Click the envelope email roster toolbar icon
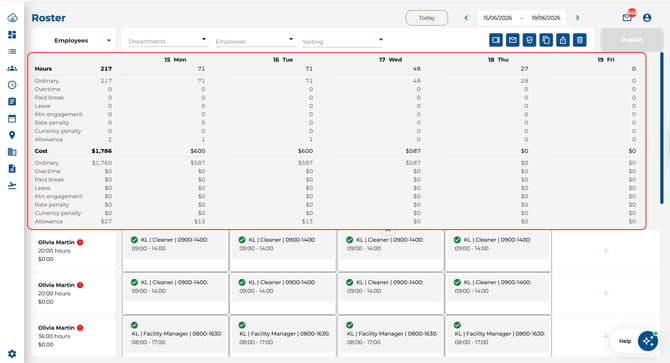Screen dimensions: 670x363 pyautogui.click(x=512, y=40)
